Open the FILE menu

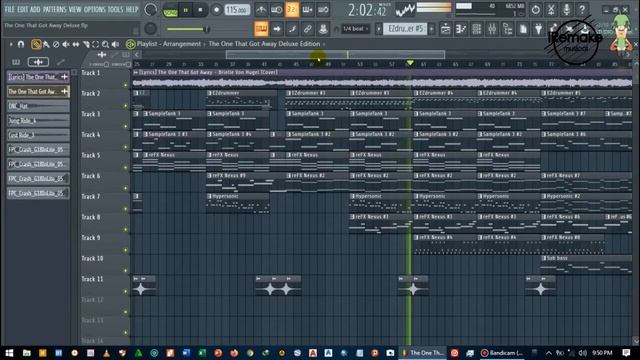coord(9,9)
